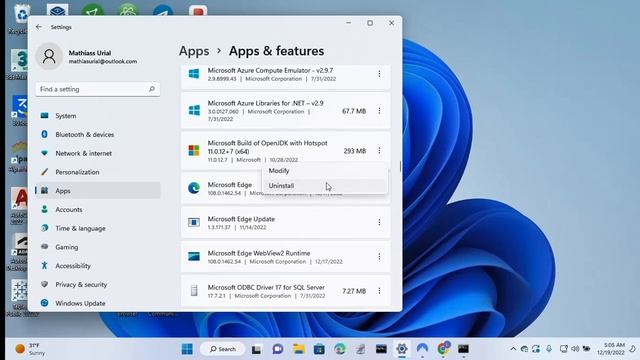
Task: Open Microsoft Edge from the taskbar
Action: pyautogui.click(x=340, y=349)
